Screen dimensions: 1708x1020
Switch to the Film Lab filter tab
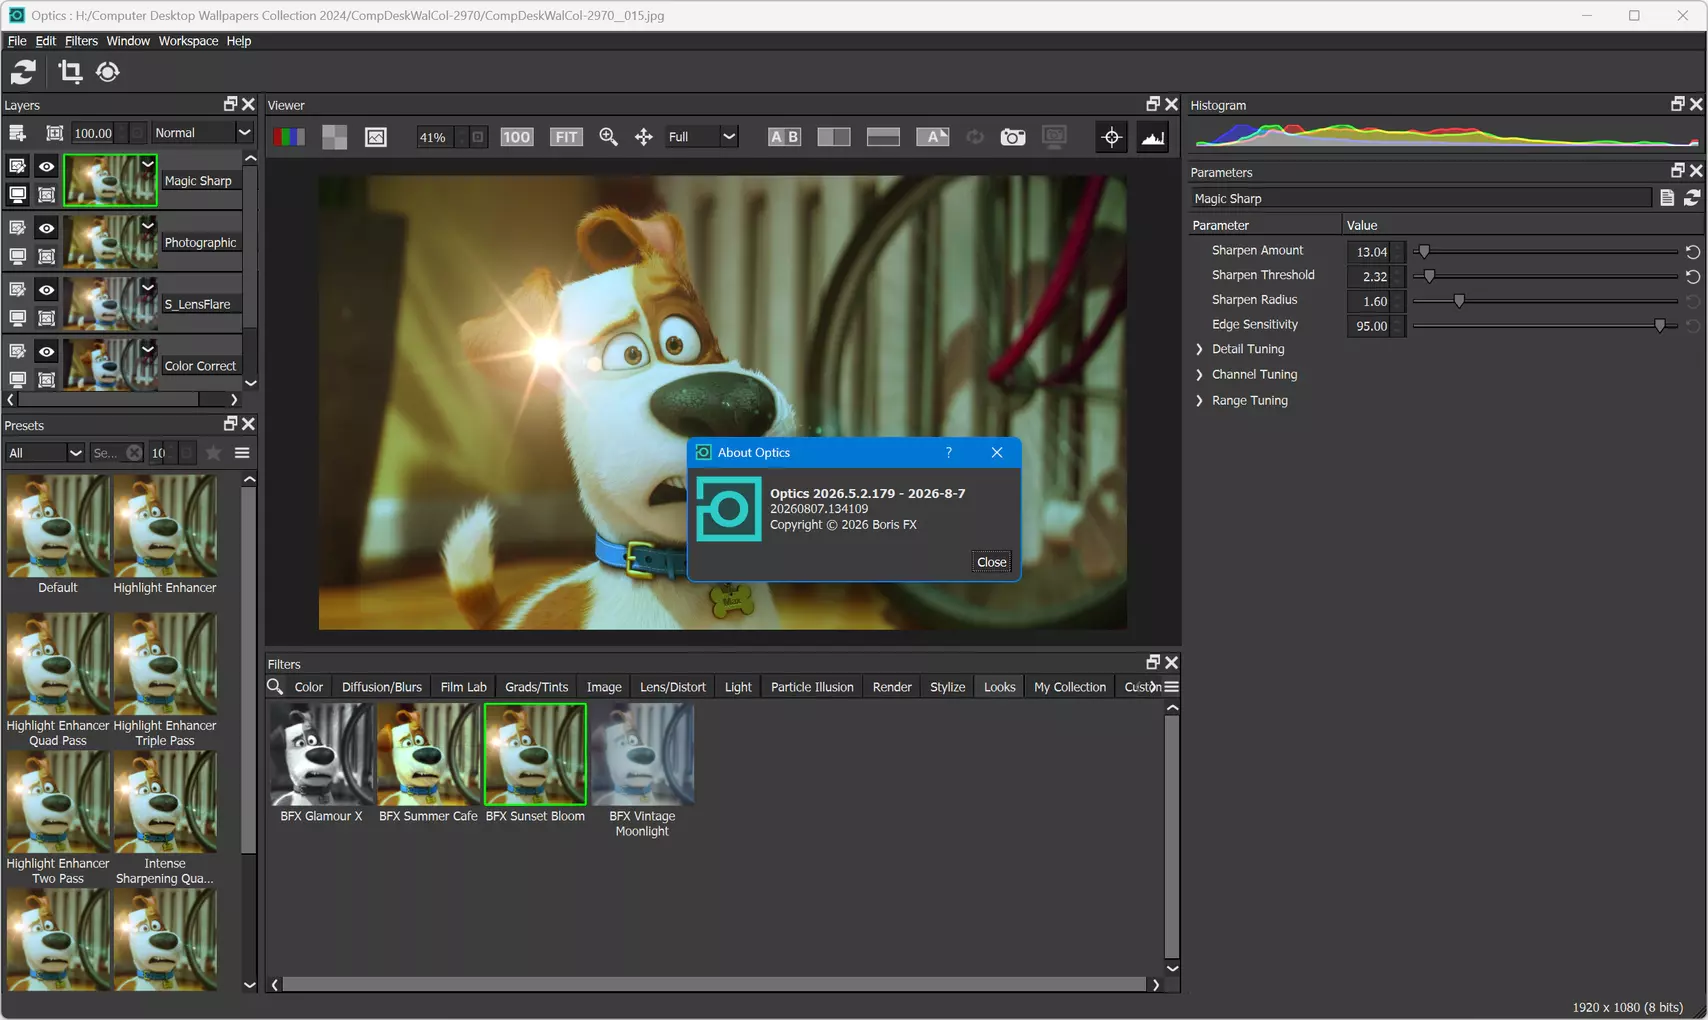tap(464, 687)
